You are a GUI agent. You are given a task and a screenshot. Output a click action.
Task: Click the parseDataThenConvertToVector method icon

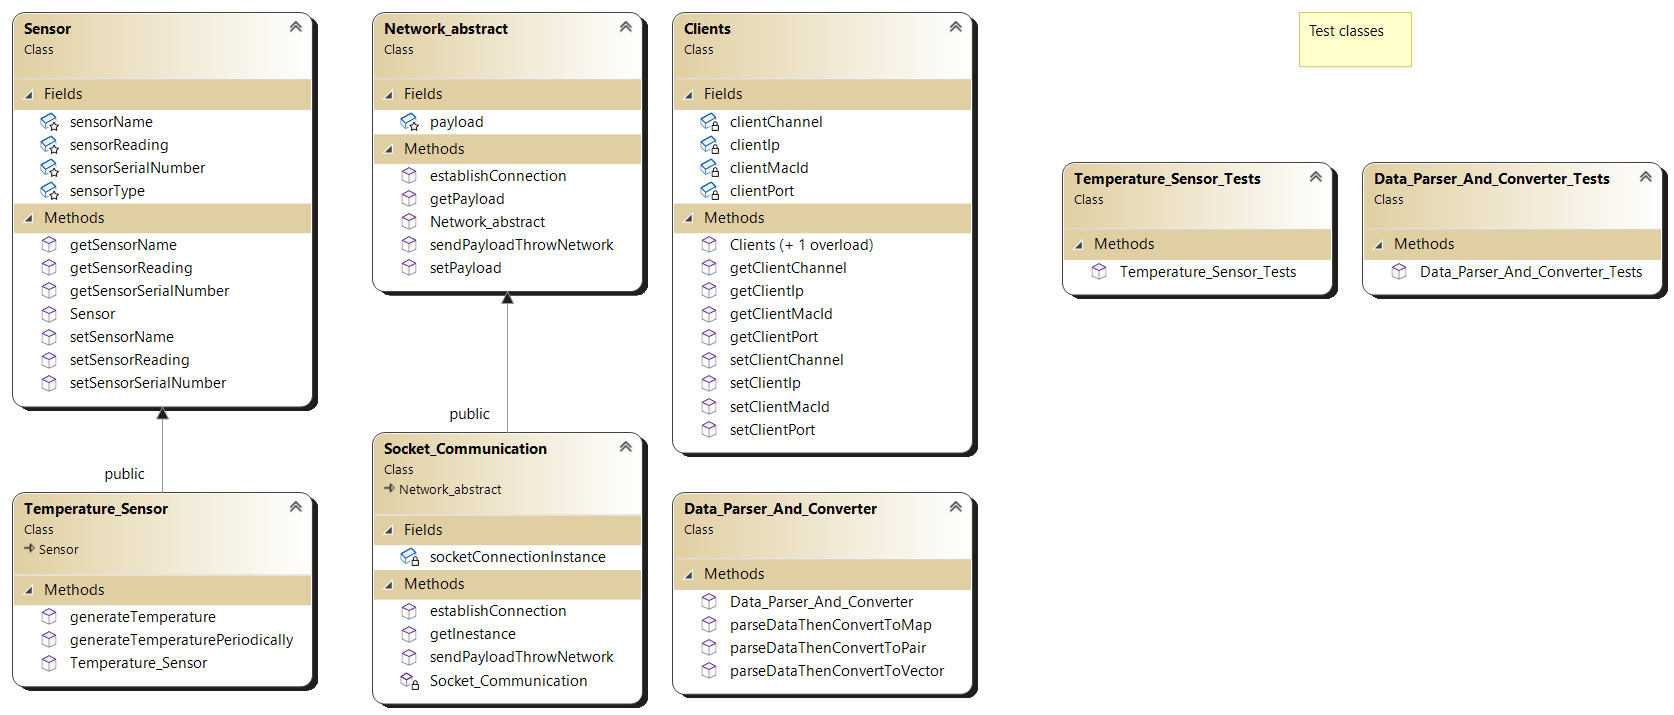pyautogui.click(x=709, y=671)
